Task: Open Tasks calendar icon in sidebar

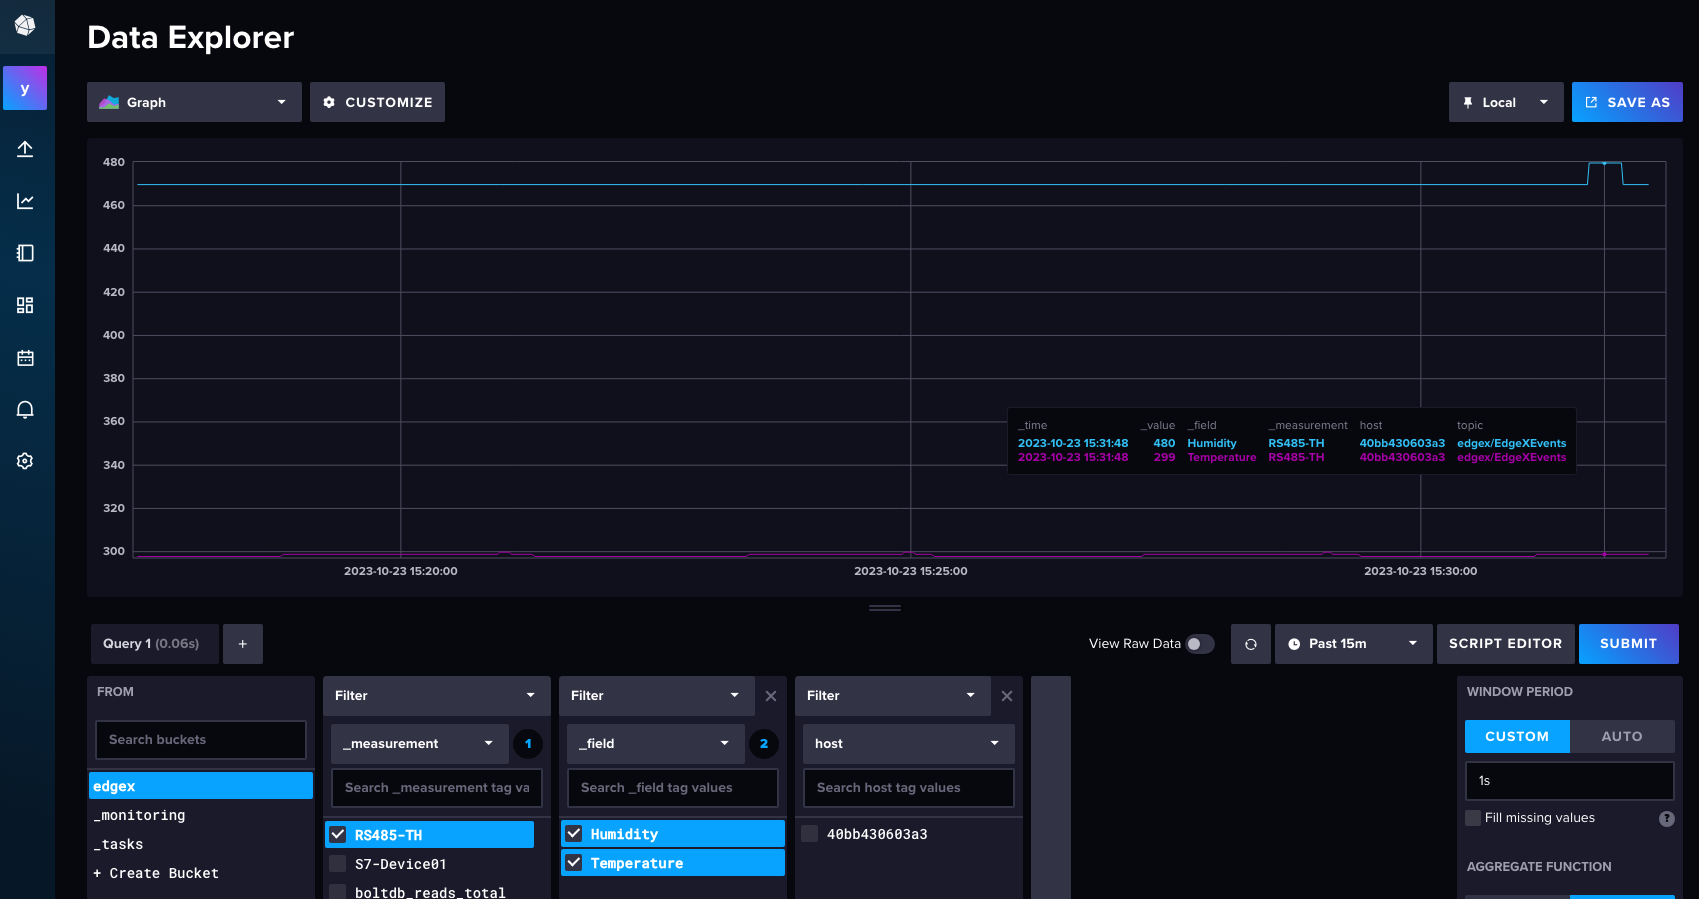Action: coord(25,357)
